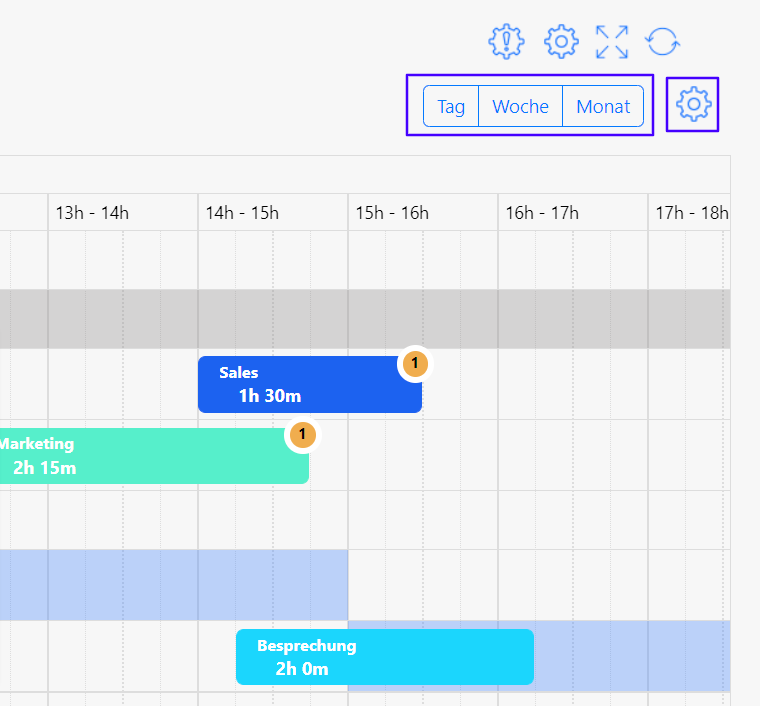
Task: Switch to the Woche view
Action: (520, 106)
